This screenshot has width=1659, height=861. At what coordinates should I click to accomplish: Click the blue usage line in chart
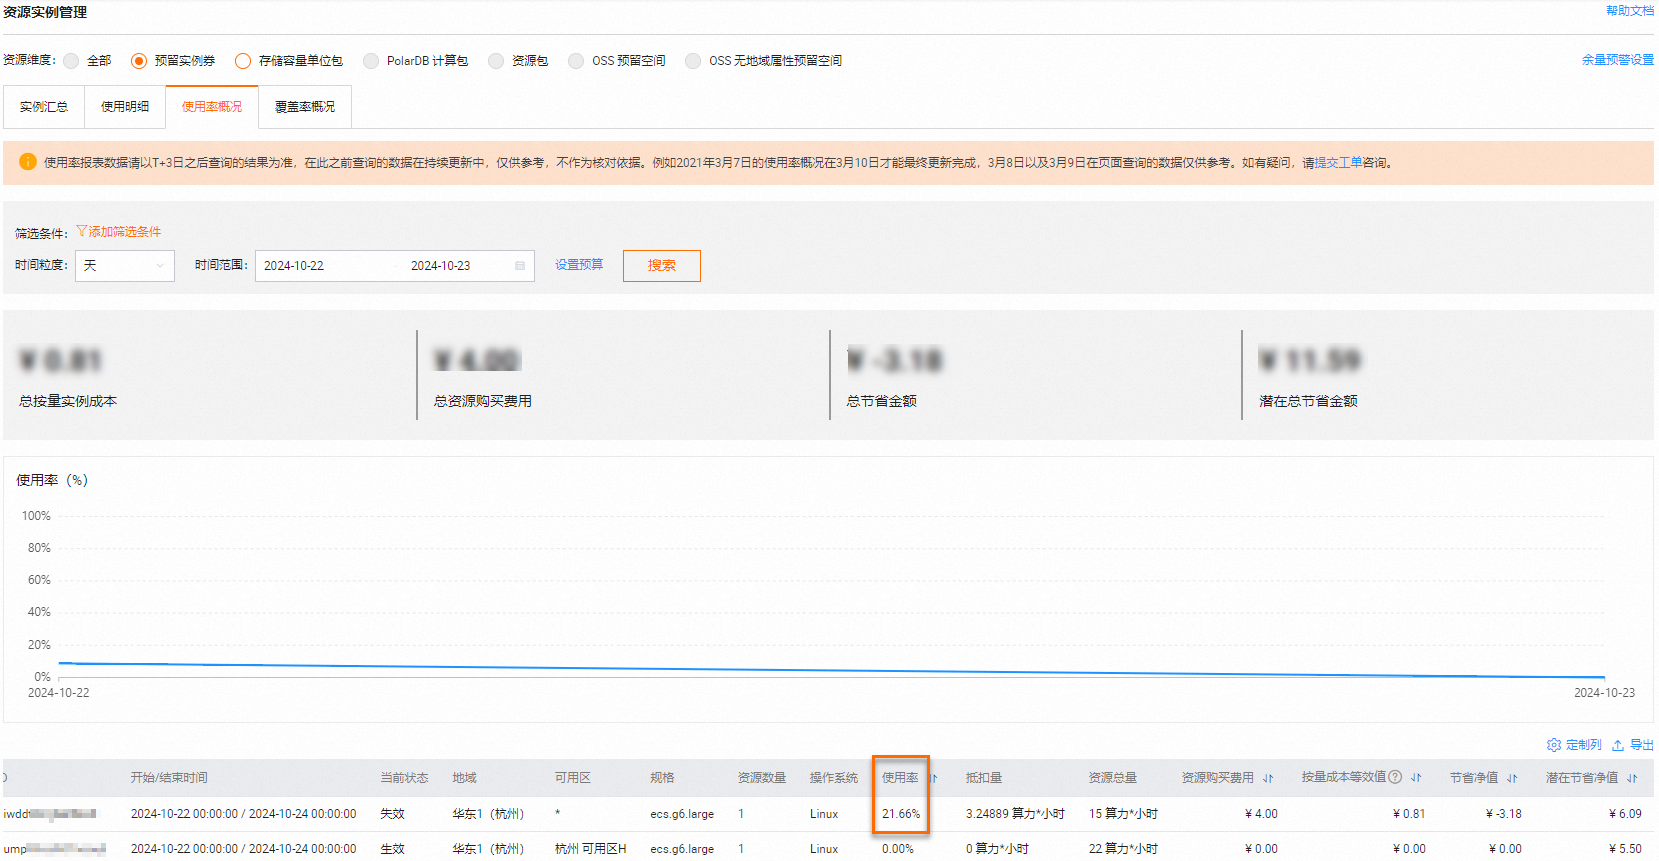(830, 670)
